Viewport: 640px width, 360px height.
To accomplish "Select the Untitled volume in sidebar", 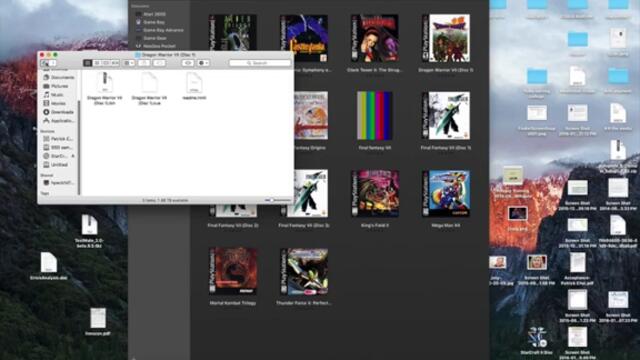I will pyautogui.click(x=56, y=164).
